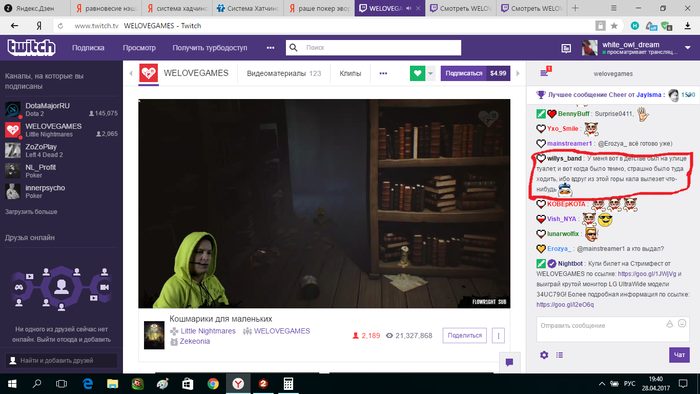Open the Windows Start button
This screenshot has height=394, width=700.
(x=12, y=383)
